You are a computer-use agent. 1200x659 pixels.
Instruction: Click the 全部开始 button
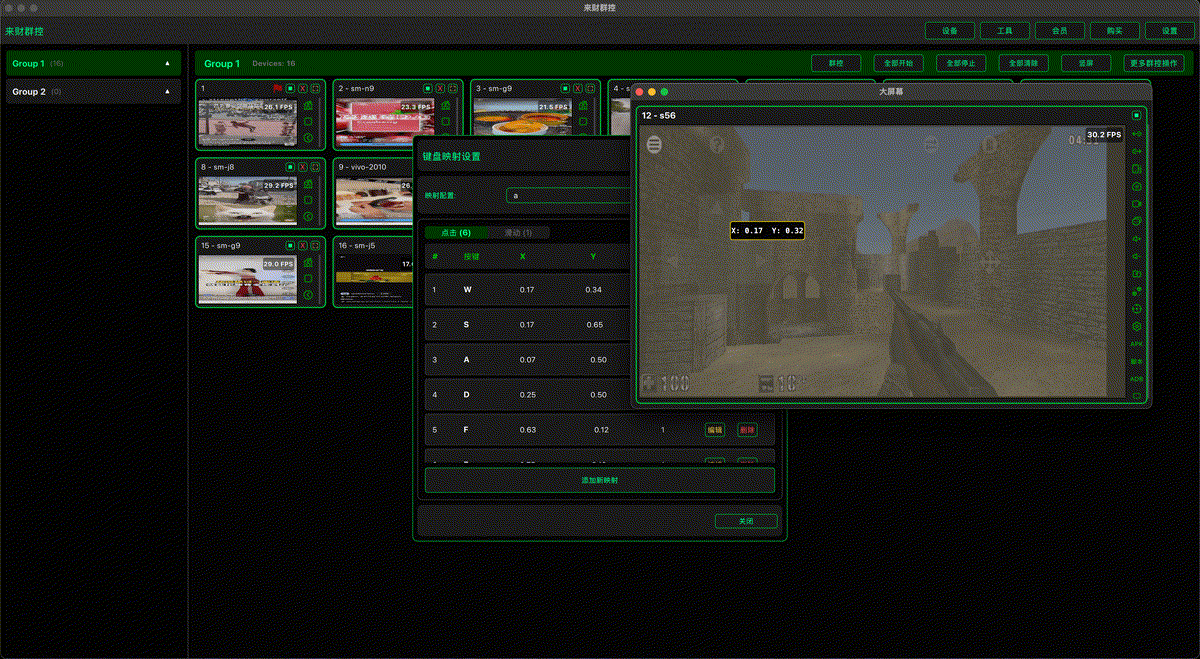898,63
